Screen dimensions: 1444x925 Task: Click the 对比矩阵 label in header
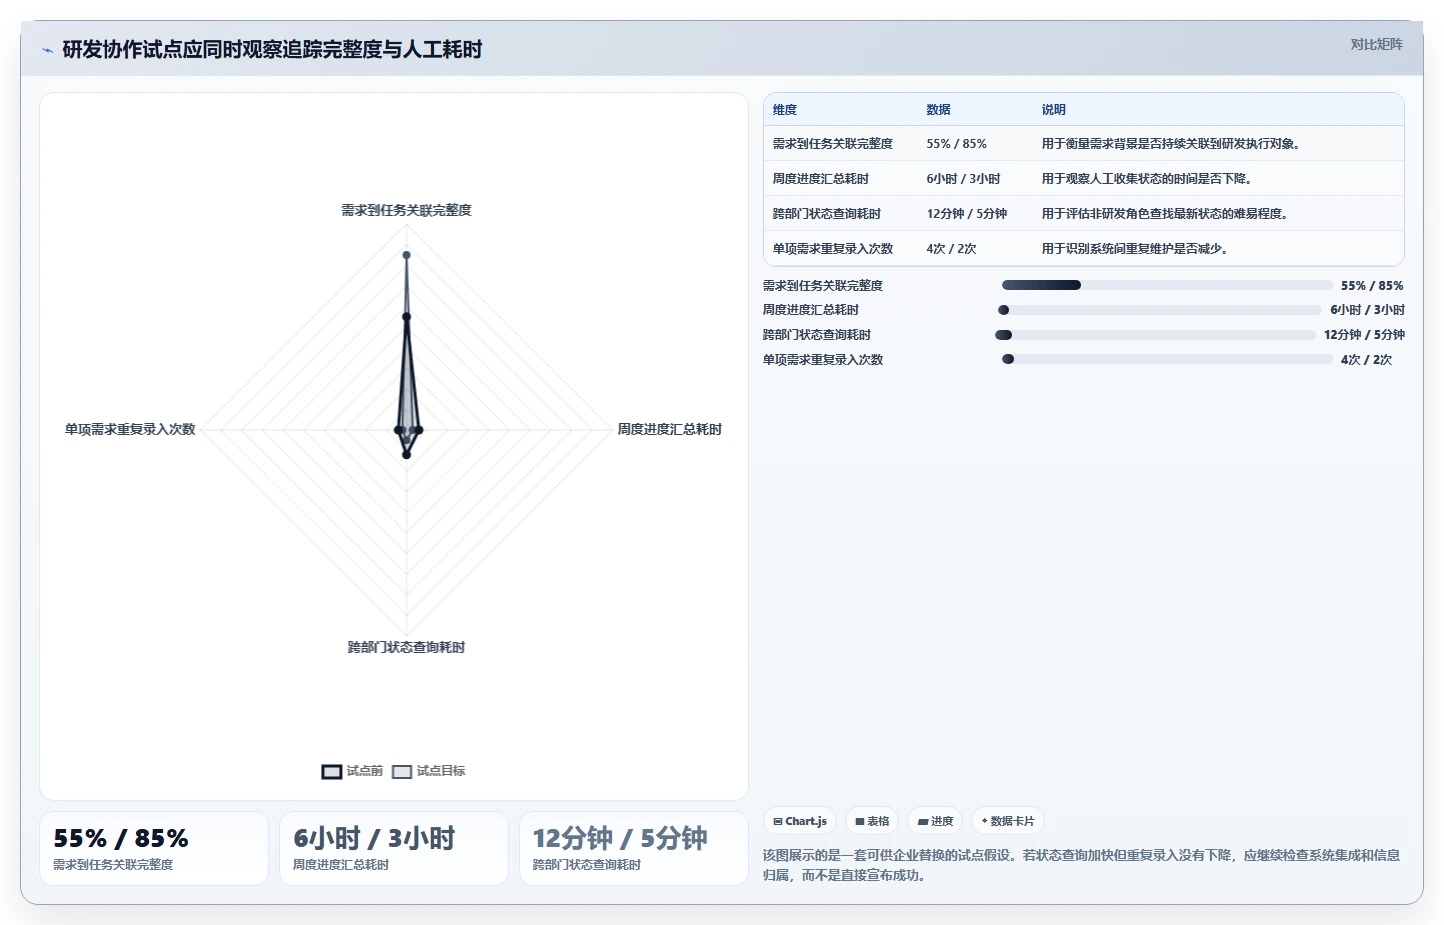[x=1376, y=44]
